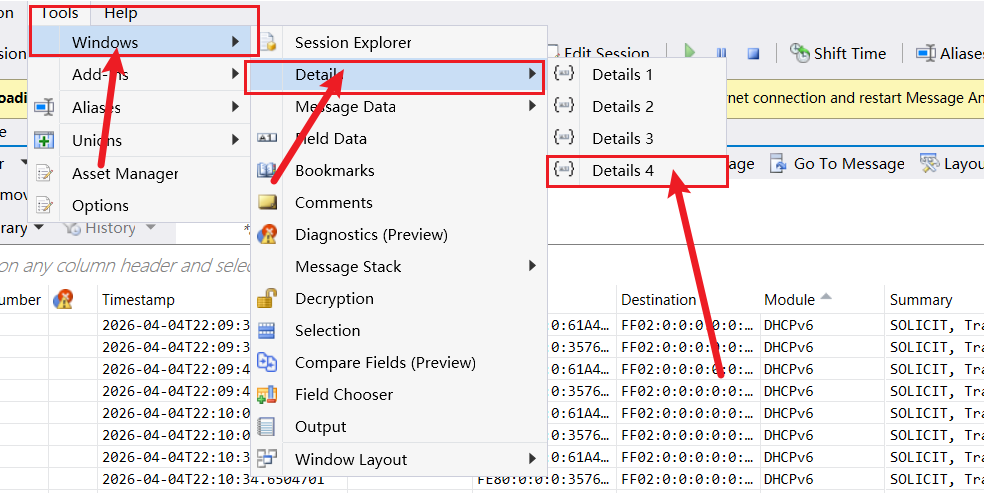Image resolution: width=984 pixels, height=493 pixels.
Task: Click the Selection grid icon
Action: pyautogui.click(x=267, y=330)
